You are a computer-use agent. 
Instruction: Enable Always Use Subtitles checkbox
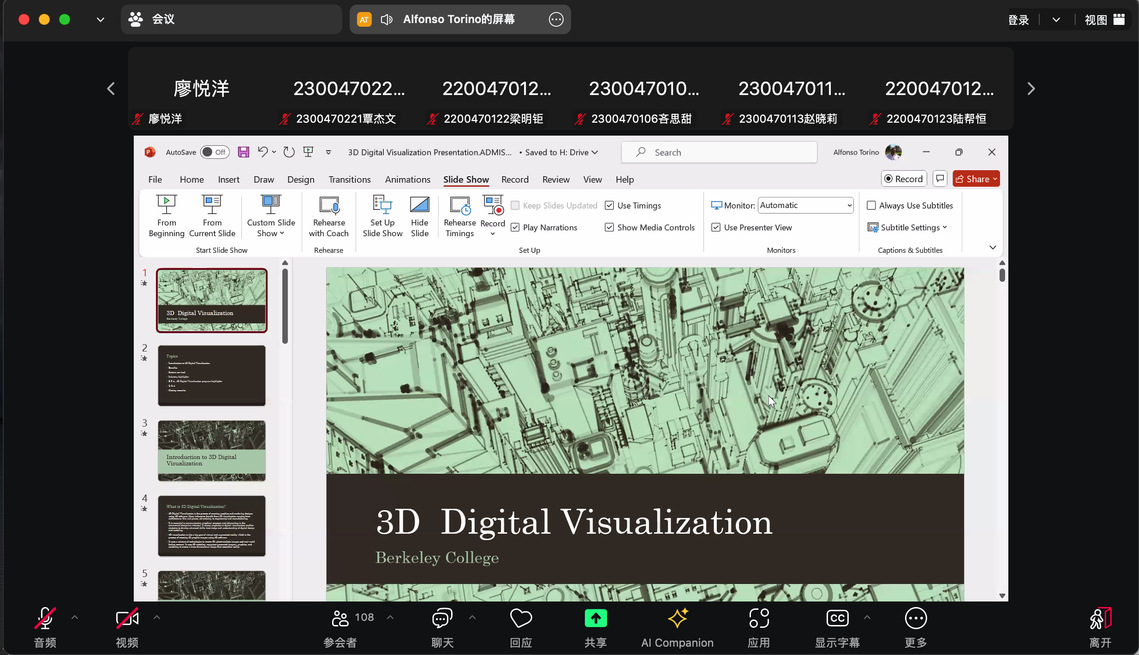click(872, 206)
